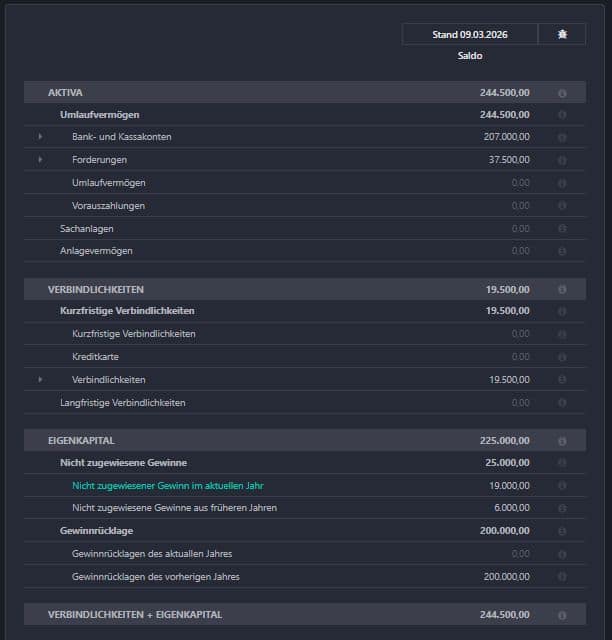Select the EIGENKAPITAL section header label

click(x=81, y=440)
